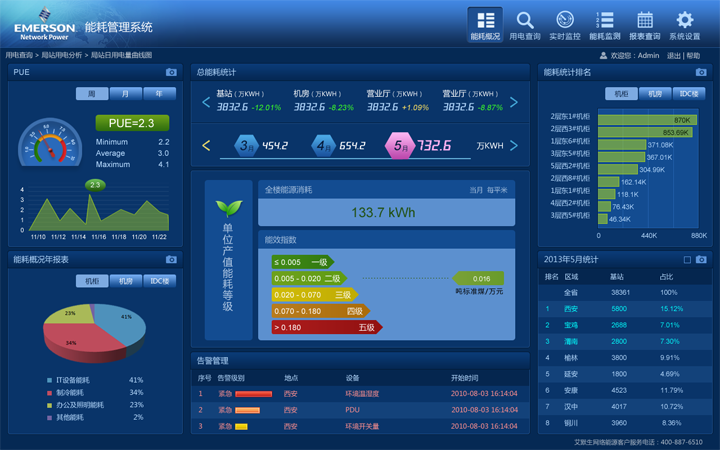Click the green leaf energy icon
This screenshot has width=720, height=450.
point(229,208)
